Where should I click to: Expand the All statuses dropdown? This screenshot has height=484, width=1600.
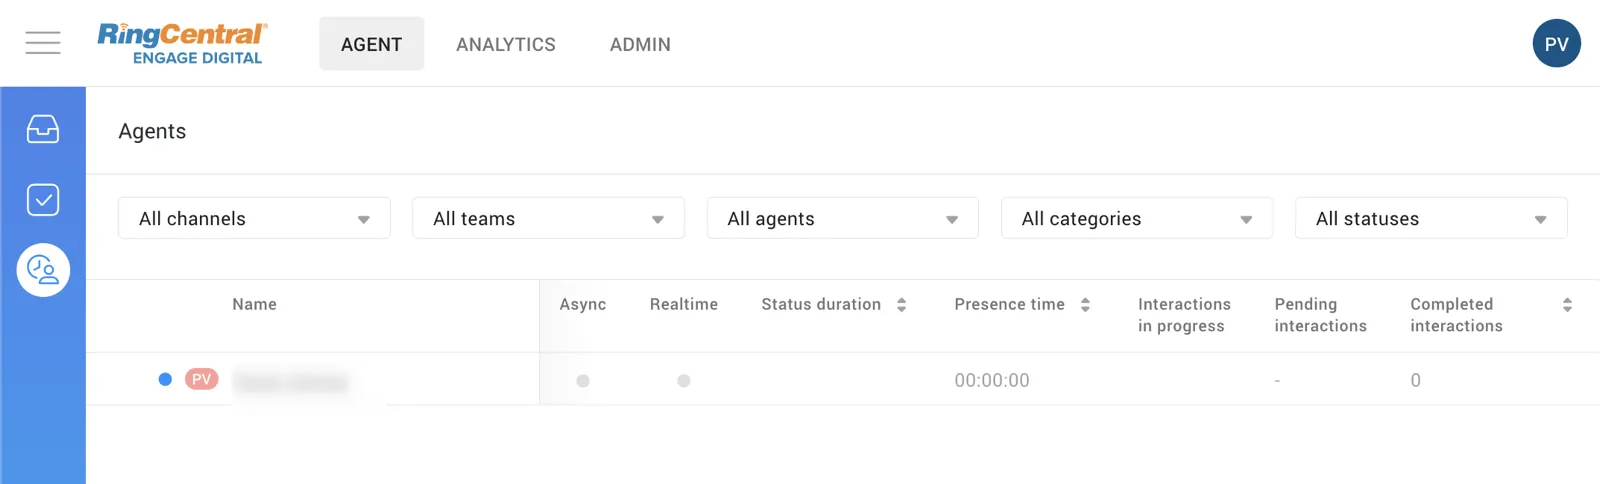[1430, 218]
